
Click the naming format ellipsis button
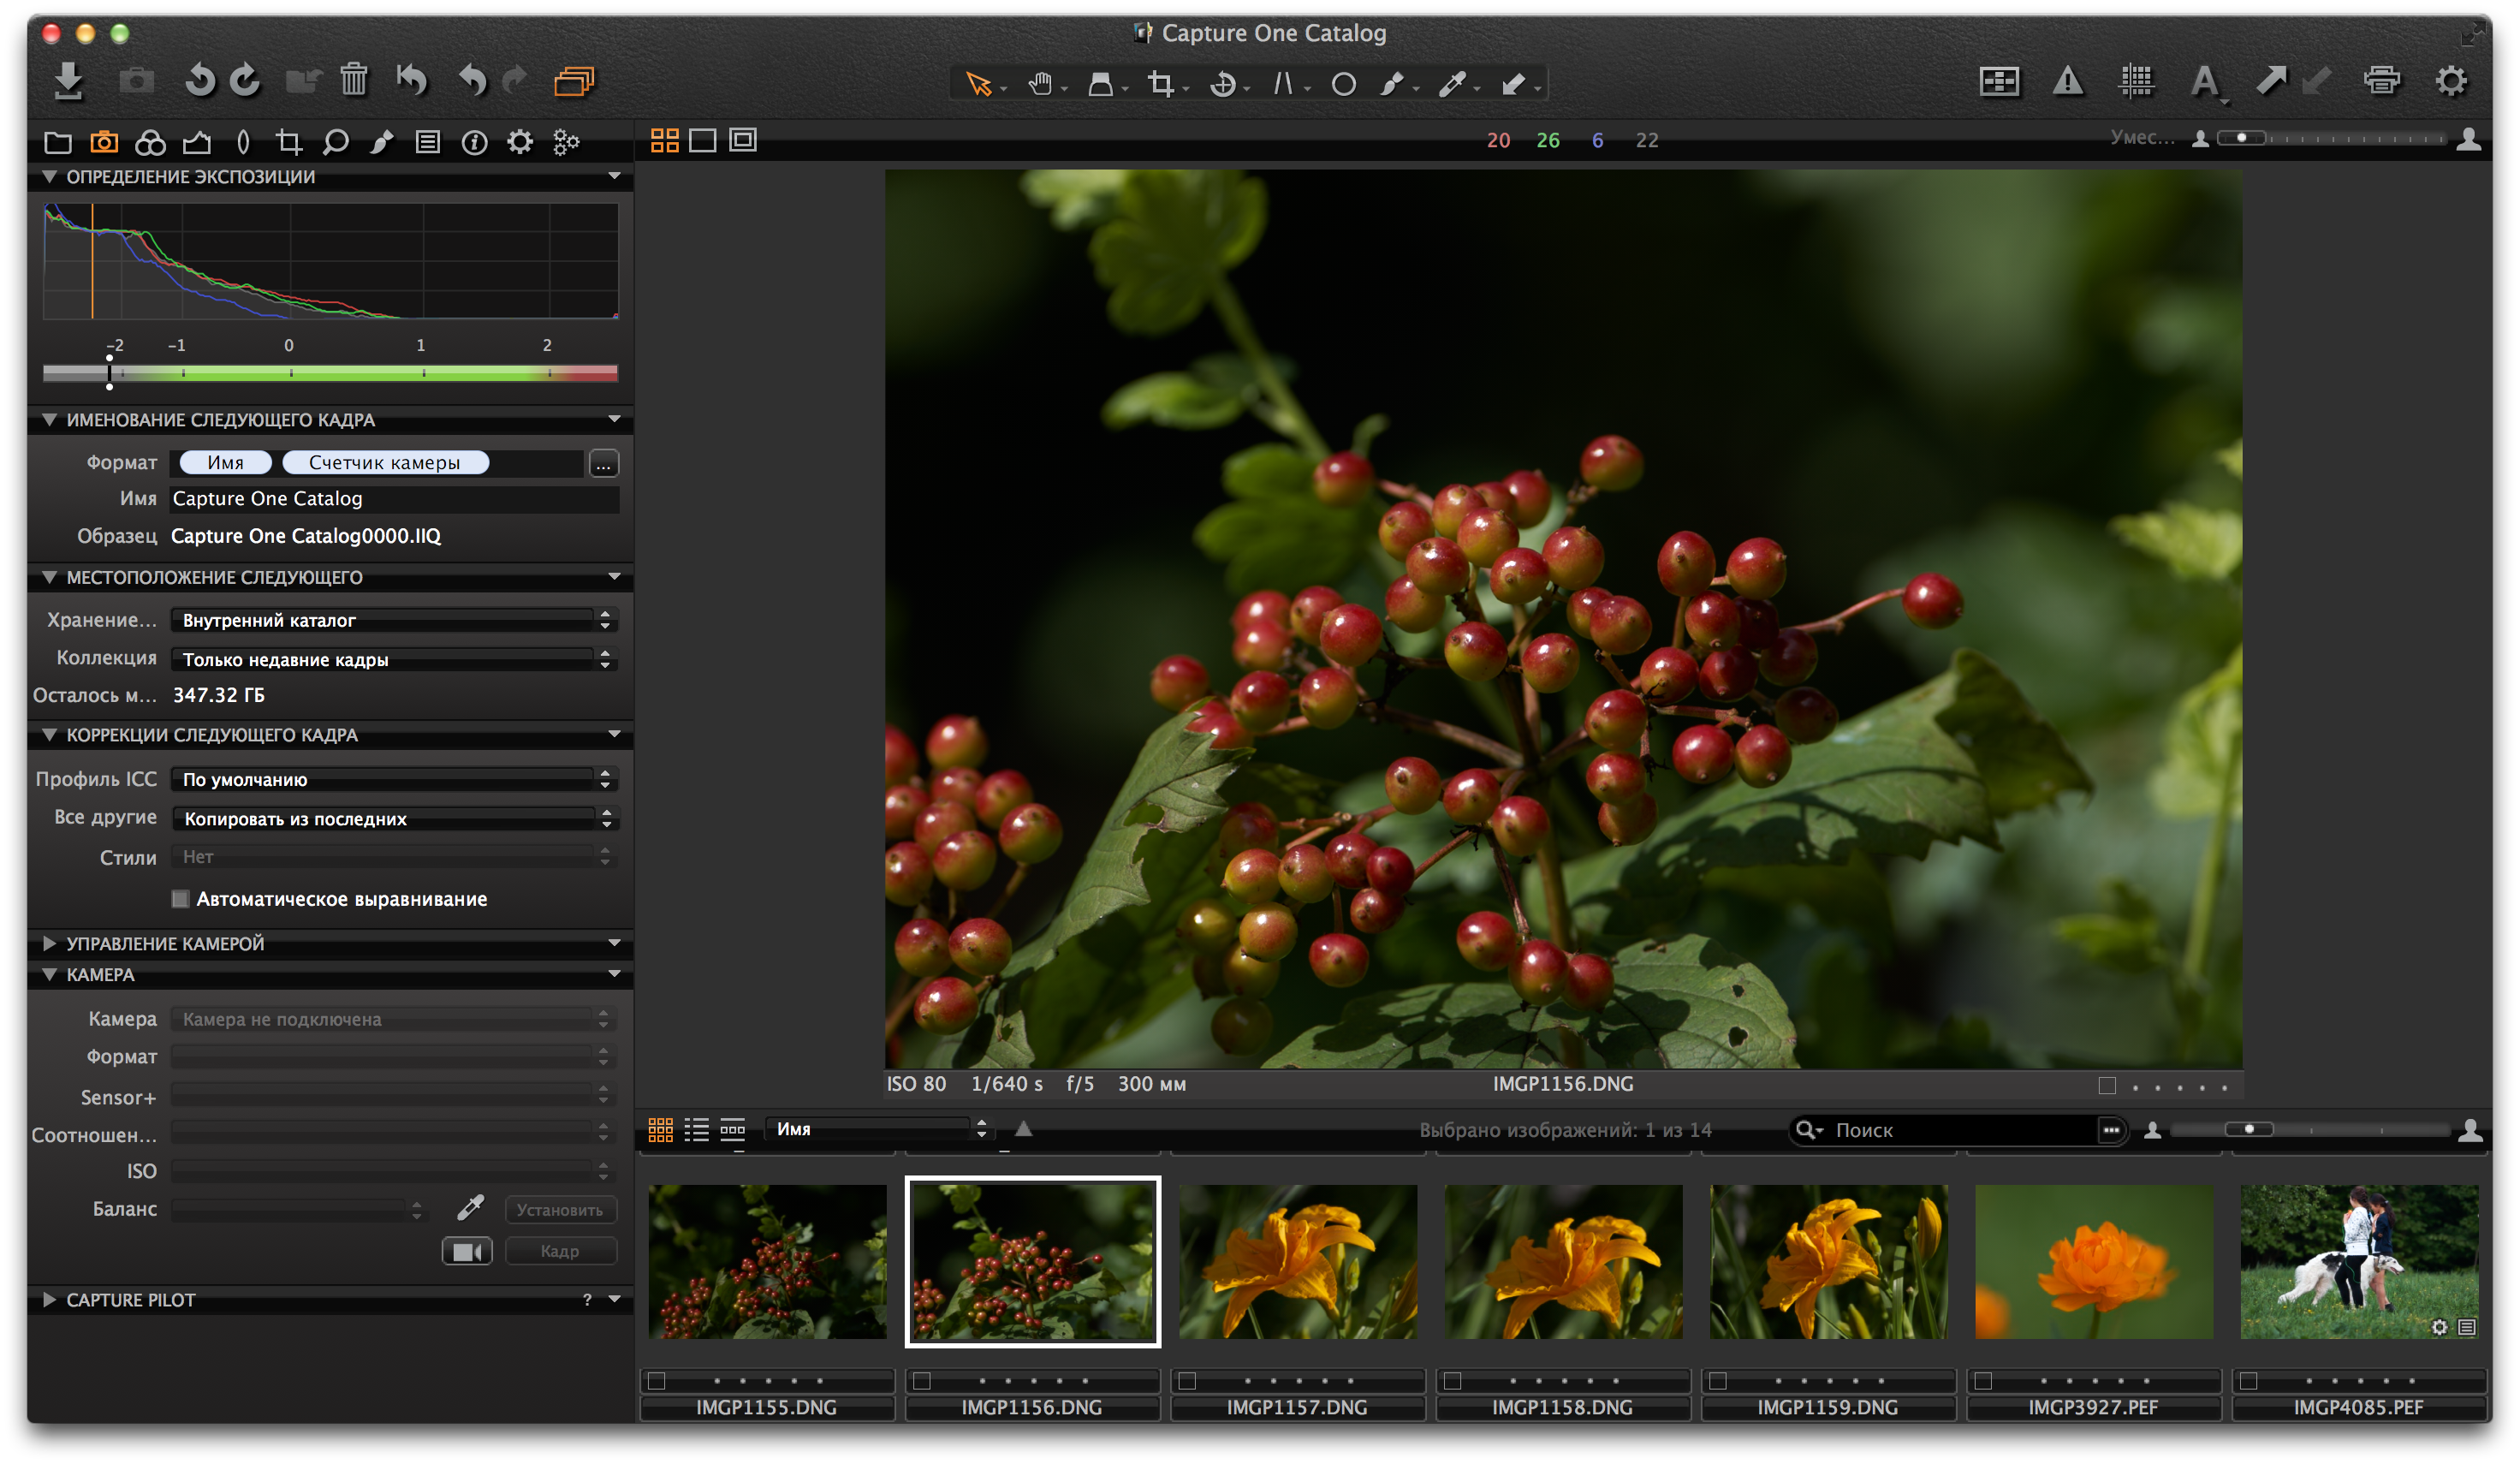[603, 463]
